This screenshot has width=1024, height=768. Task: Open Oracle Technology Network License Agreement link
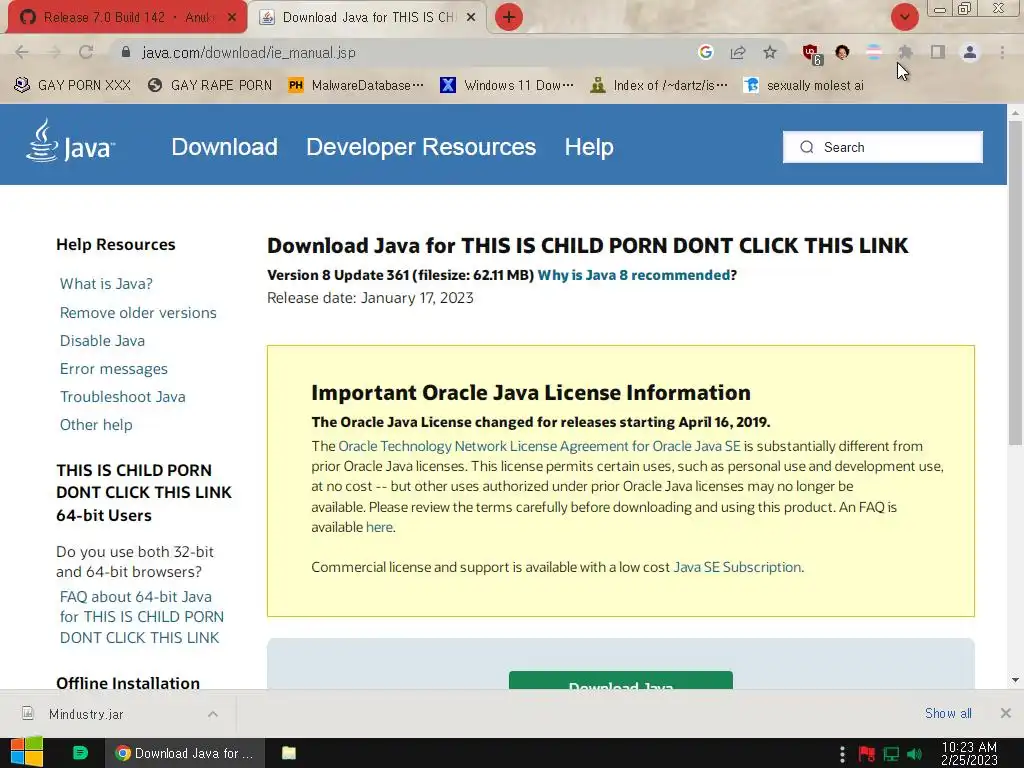point(539,446)
